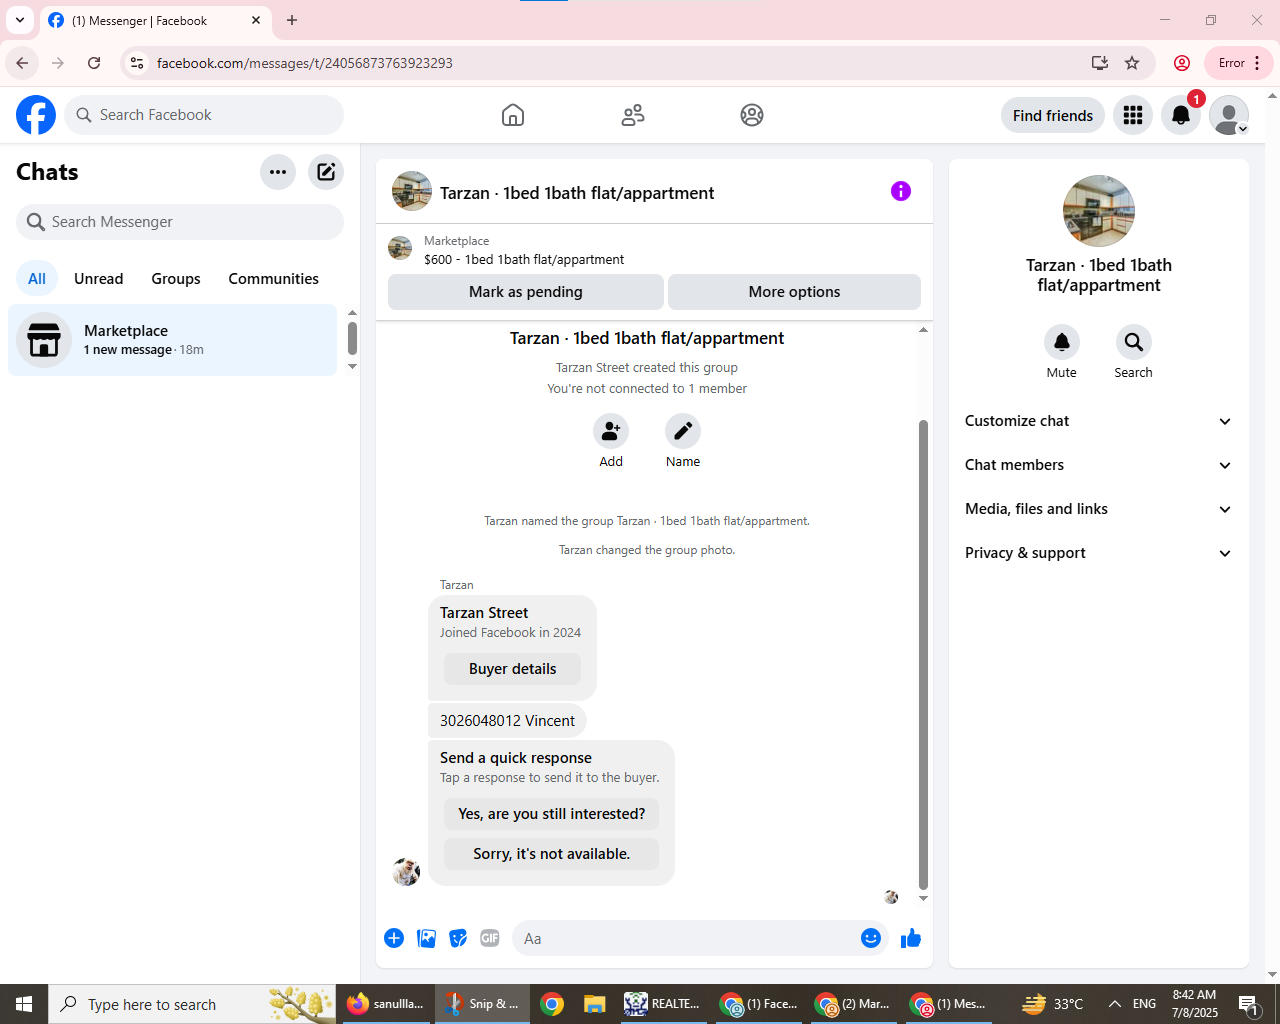Click chat list scrollbar thumb
Viewport: 1280px width, 1024px height.
(352, 338)
